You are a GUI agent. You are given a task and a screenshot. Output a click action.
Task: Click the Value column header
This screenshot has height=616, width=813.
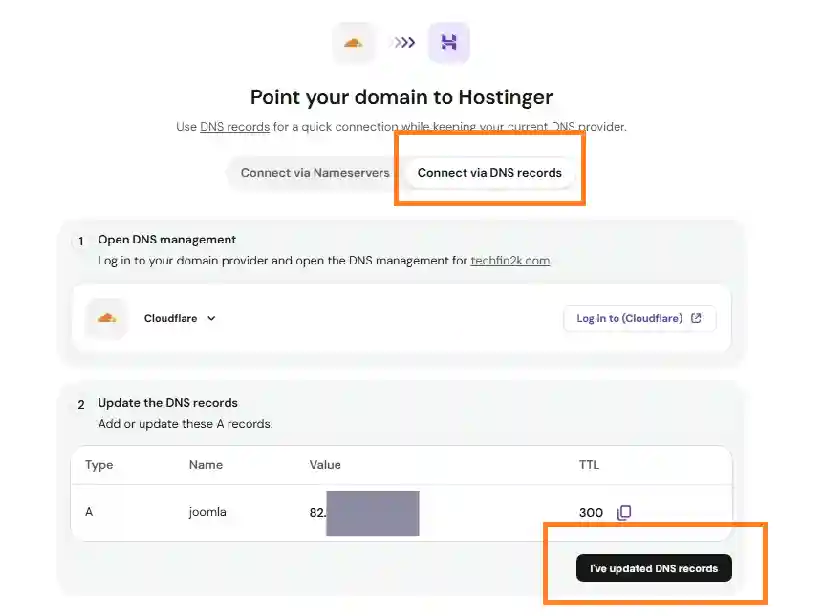click(325, 465)
